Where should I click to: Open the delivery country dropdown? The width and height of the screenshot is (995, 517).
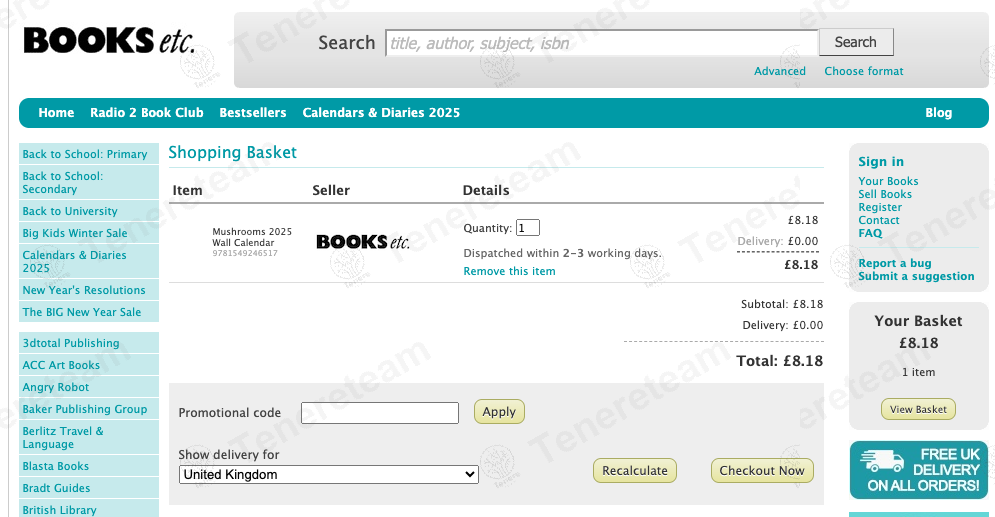(329, 475)
